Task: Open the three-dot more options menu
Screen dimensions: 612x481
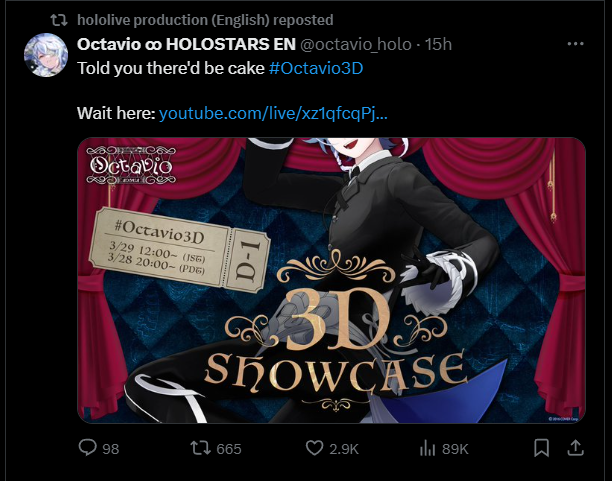Action: (575, 44)
